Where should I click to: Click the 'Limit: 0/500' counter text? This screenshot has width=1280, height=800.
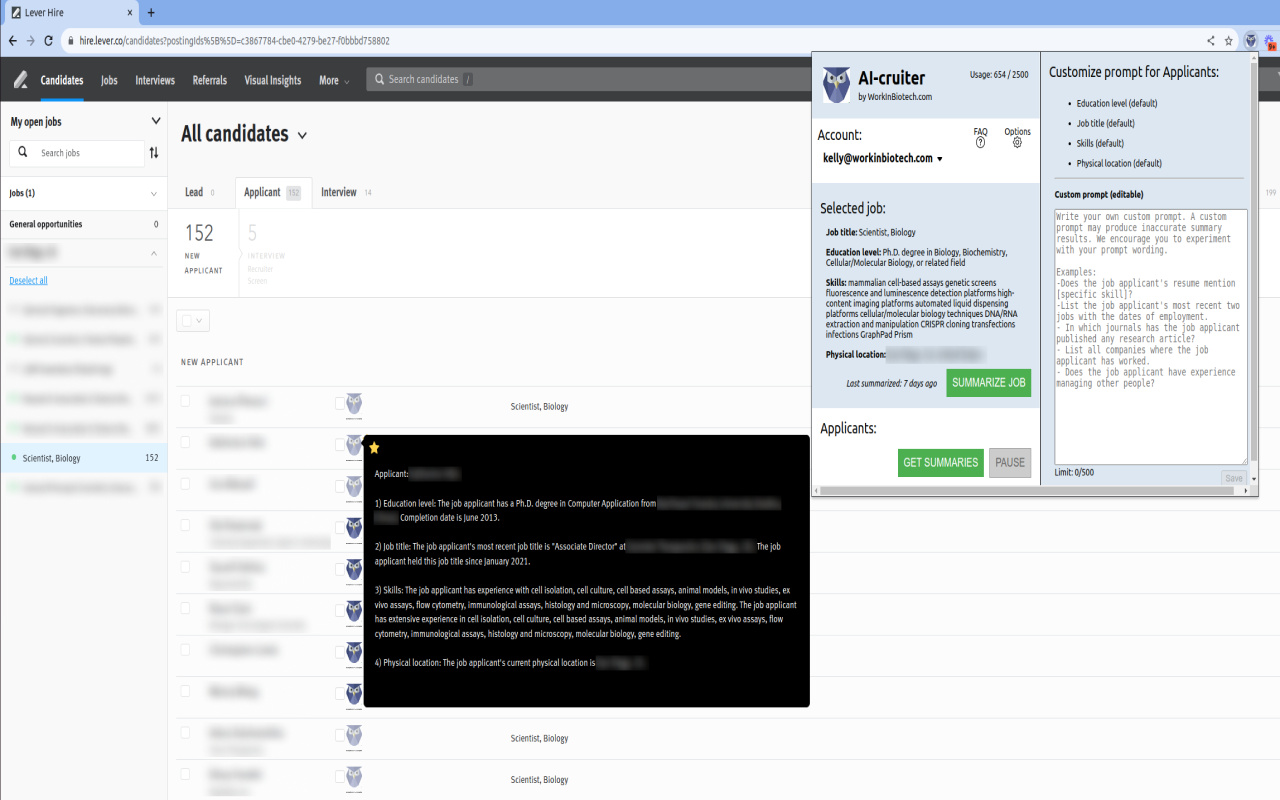1074,472
